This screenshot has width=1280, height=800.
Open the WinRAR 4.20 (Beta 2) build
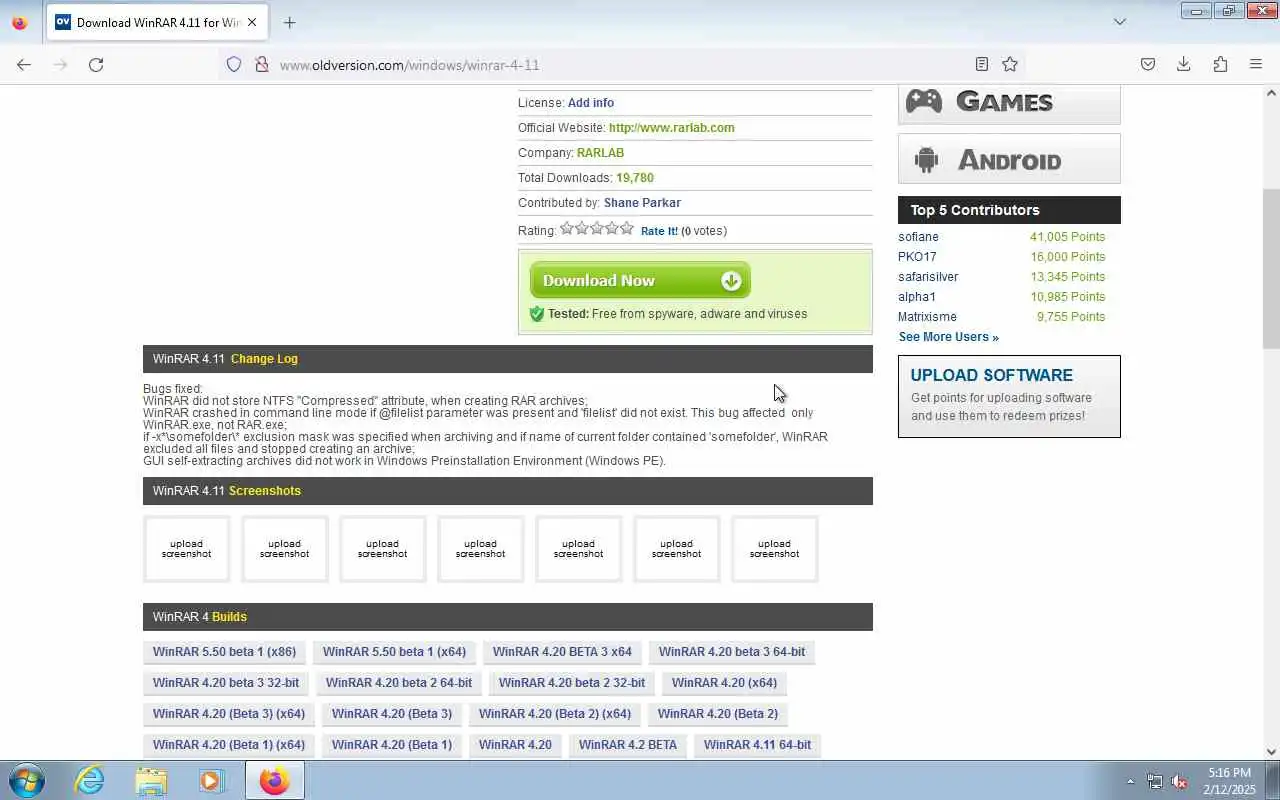pos(718,714)
